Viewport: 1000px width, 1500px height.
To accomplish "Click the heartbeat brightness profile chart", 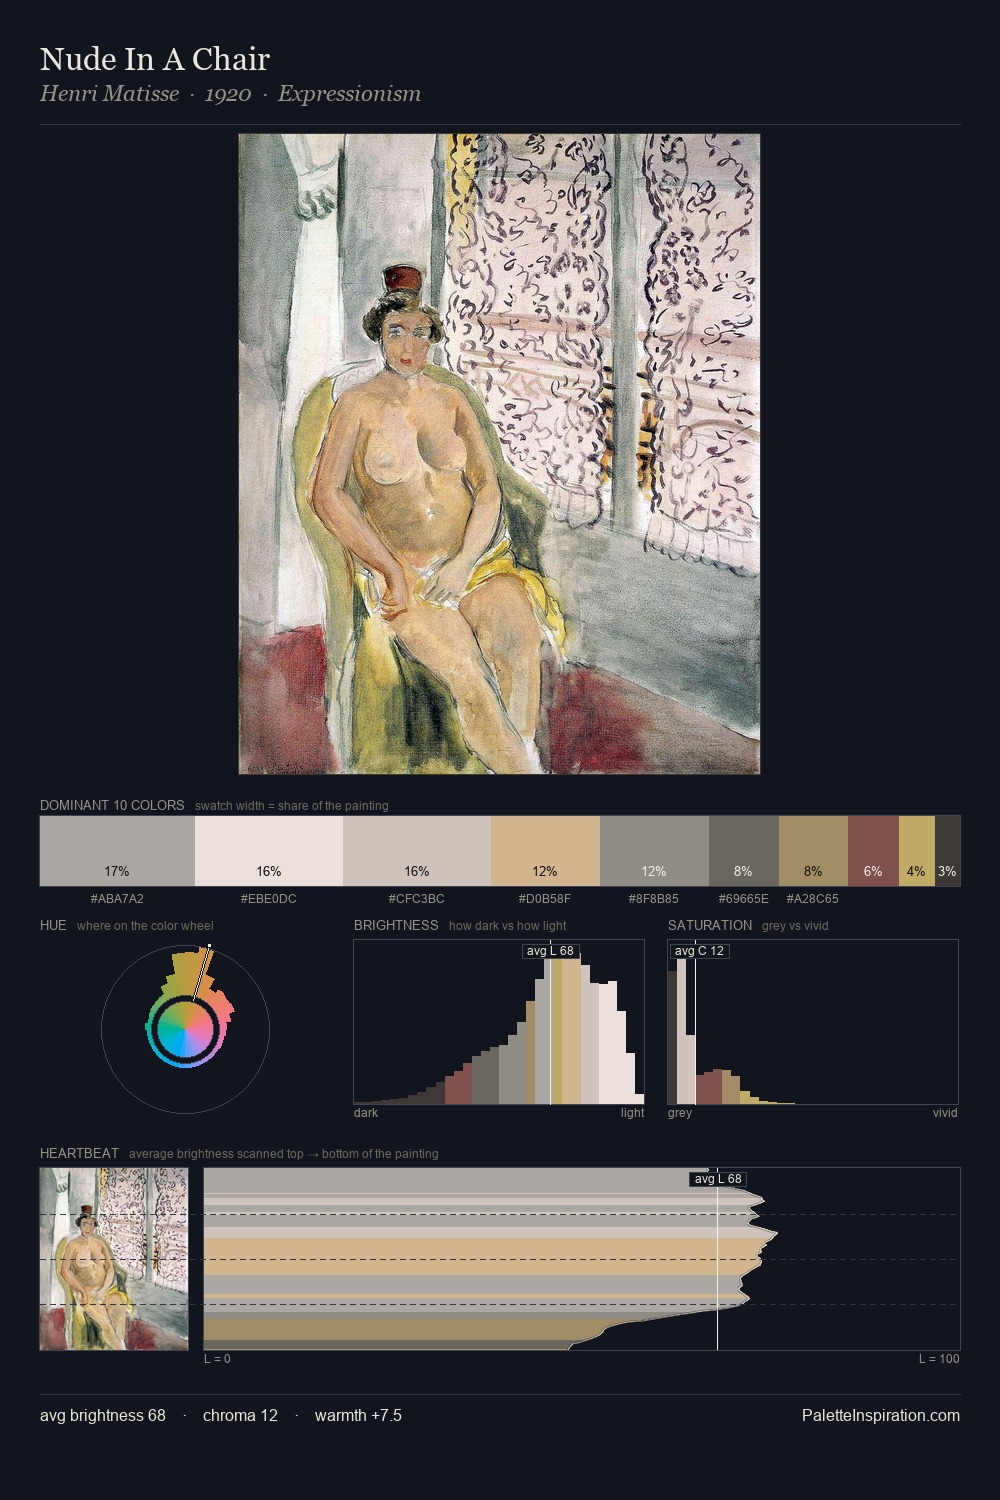I will pyautogui.click(x=582, y=1259).
